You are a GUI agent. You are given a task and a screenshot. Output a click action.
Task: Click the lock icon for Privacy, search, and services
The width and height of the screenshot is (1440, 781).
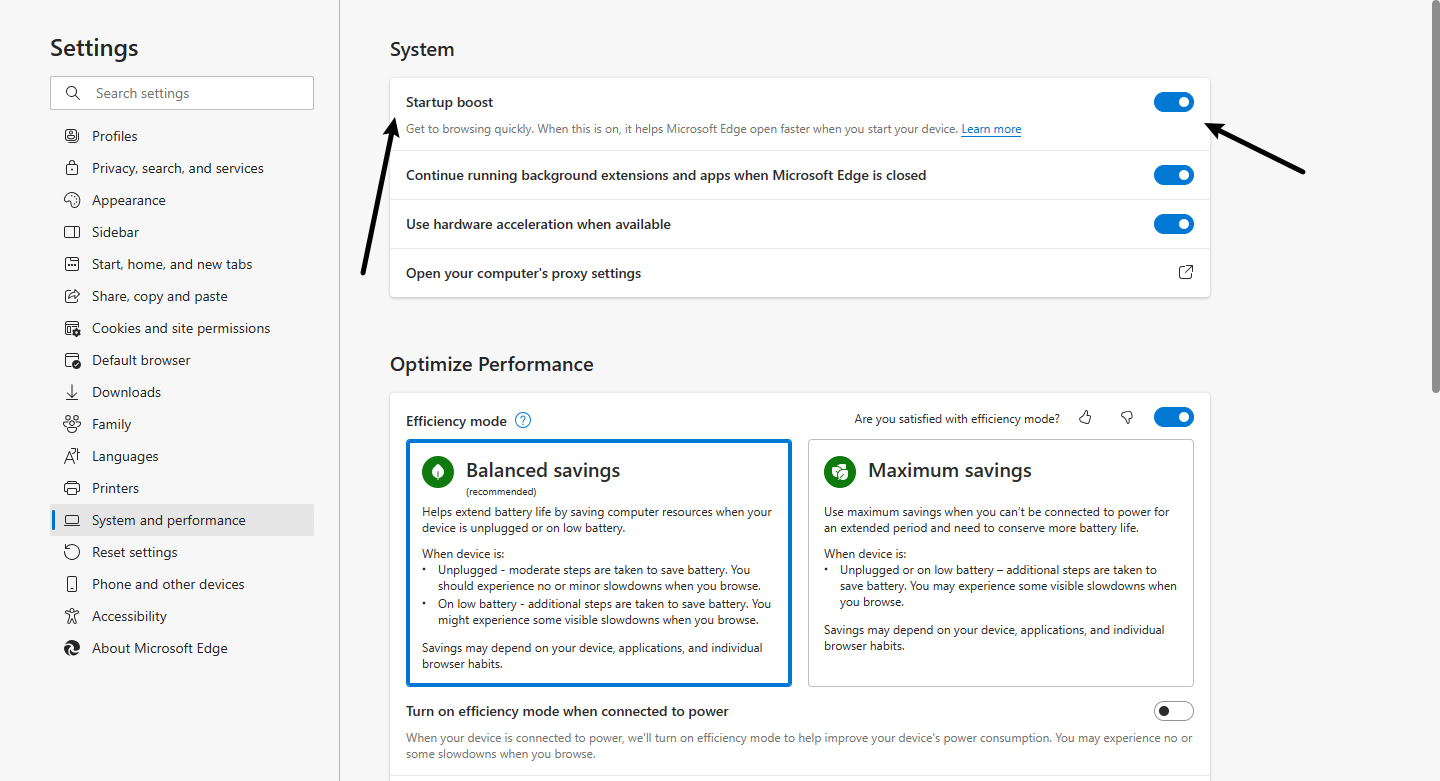point(72,168)
